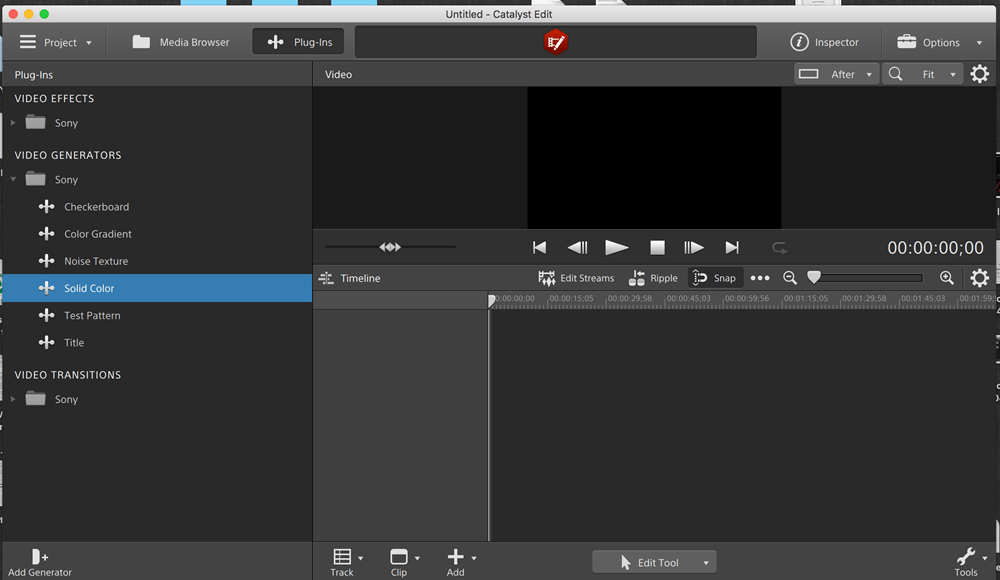This screenshot has height=580, width=1000.
Task: Select the Solid Color generator
Action: [x=157, y=288]
